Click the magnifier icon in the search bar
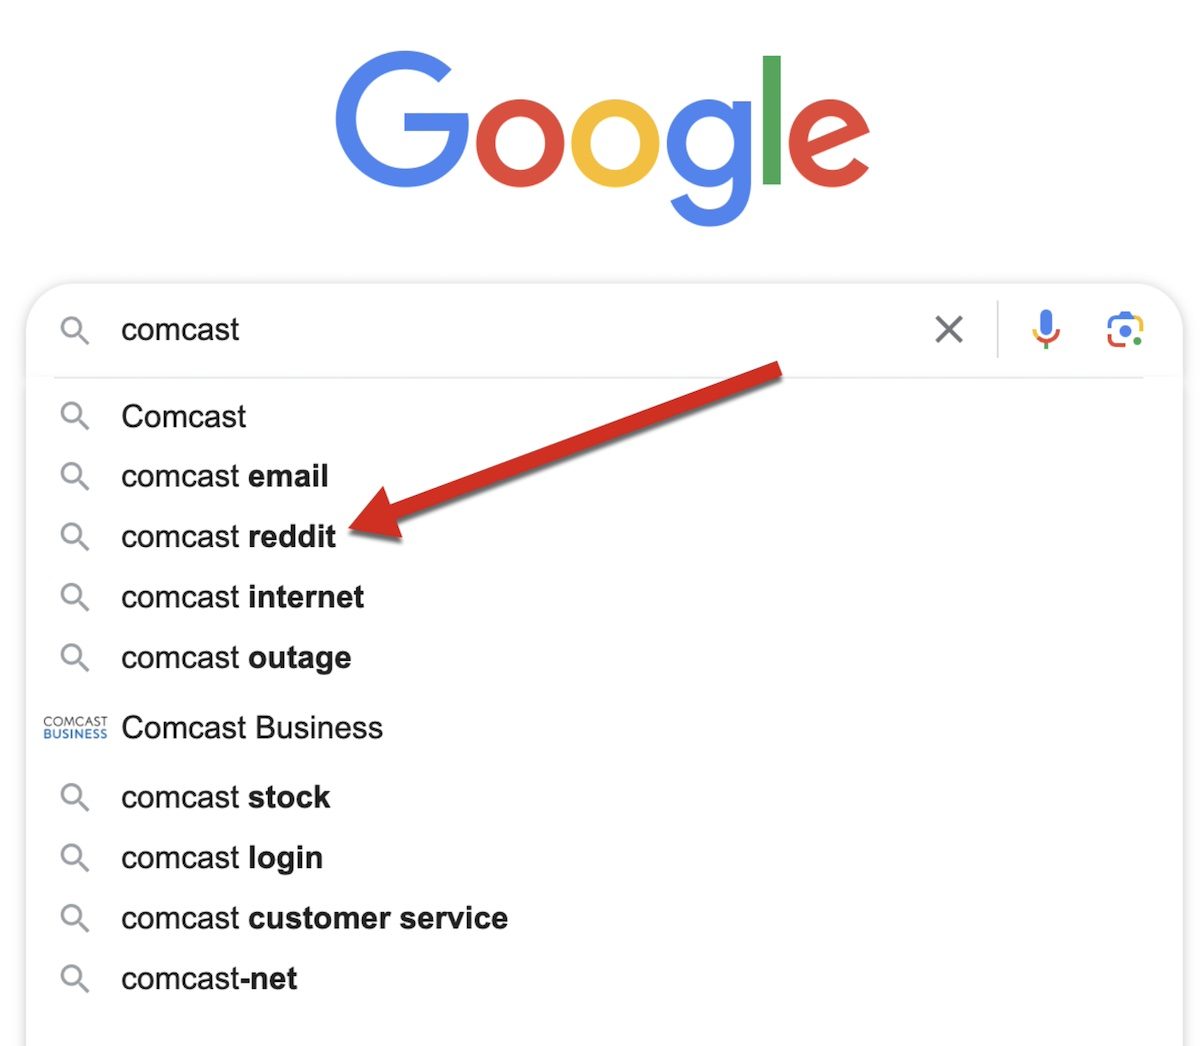The height and width of the screenshot is (1046, 1200). [75, 330]
